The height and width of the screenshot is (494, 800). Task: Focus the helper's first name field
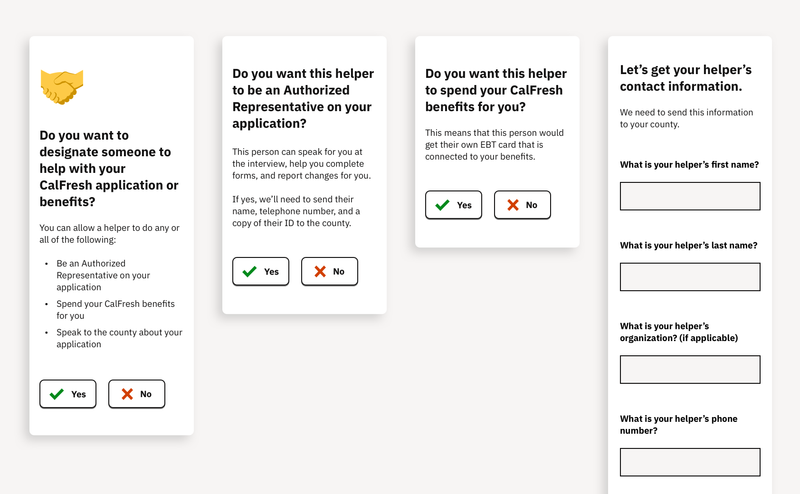[690, 196]
